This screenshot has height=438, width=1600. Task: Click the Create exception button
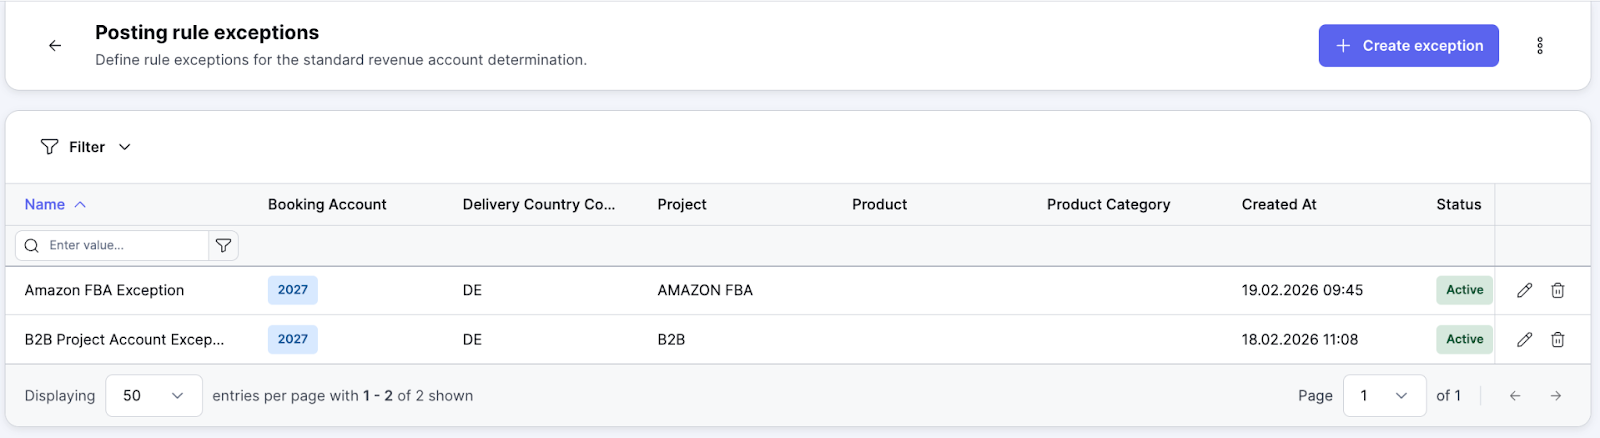1408,46
